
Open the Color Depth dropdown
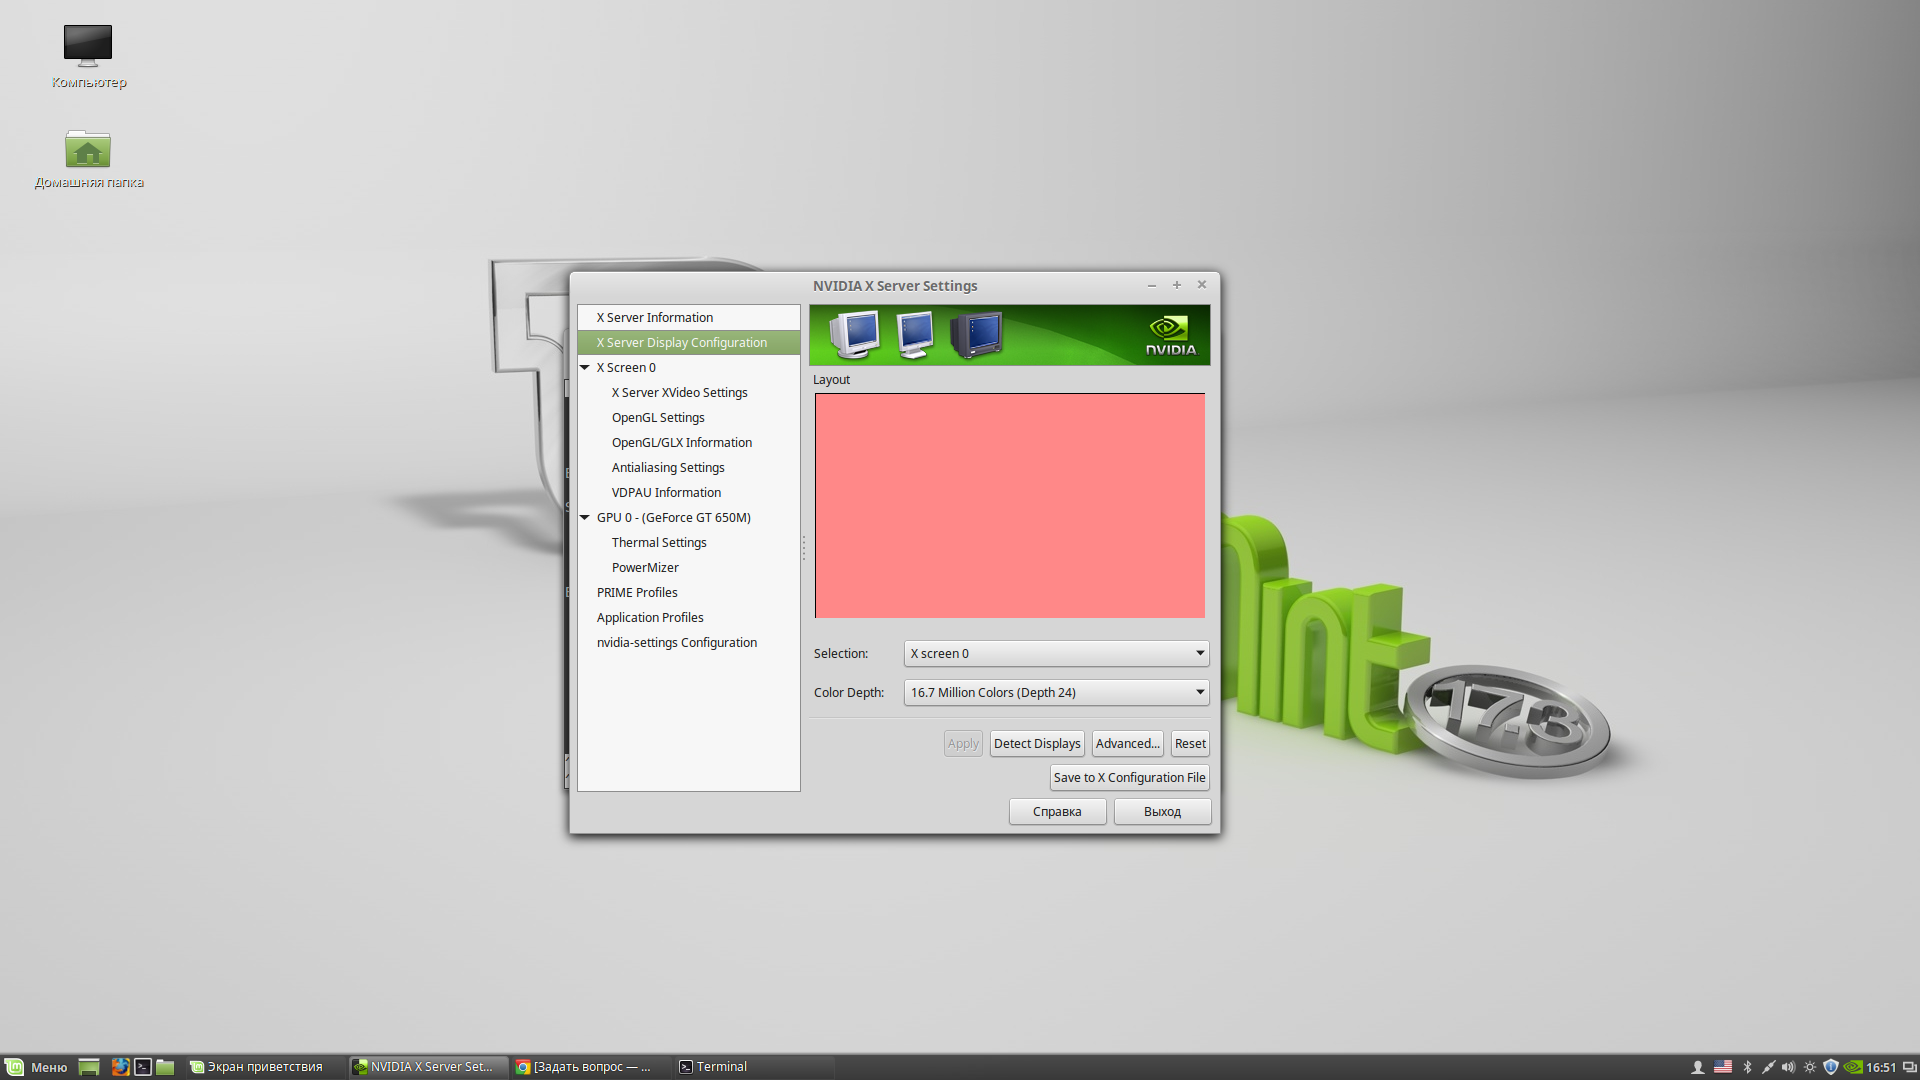point(1056,692)
